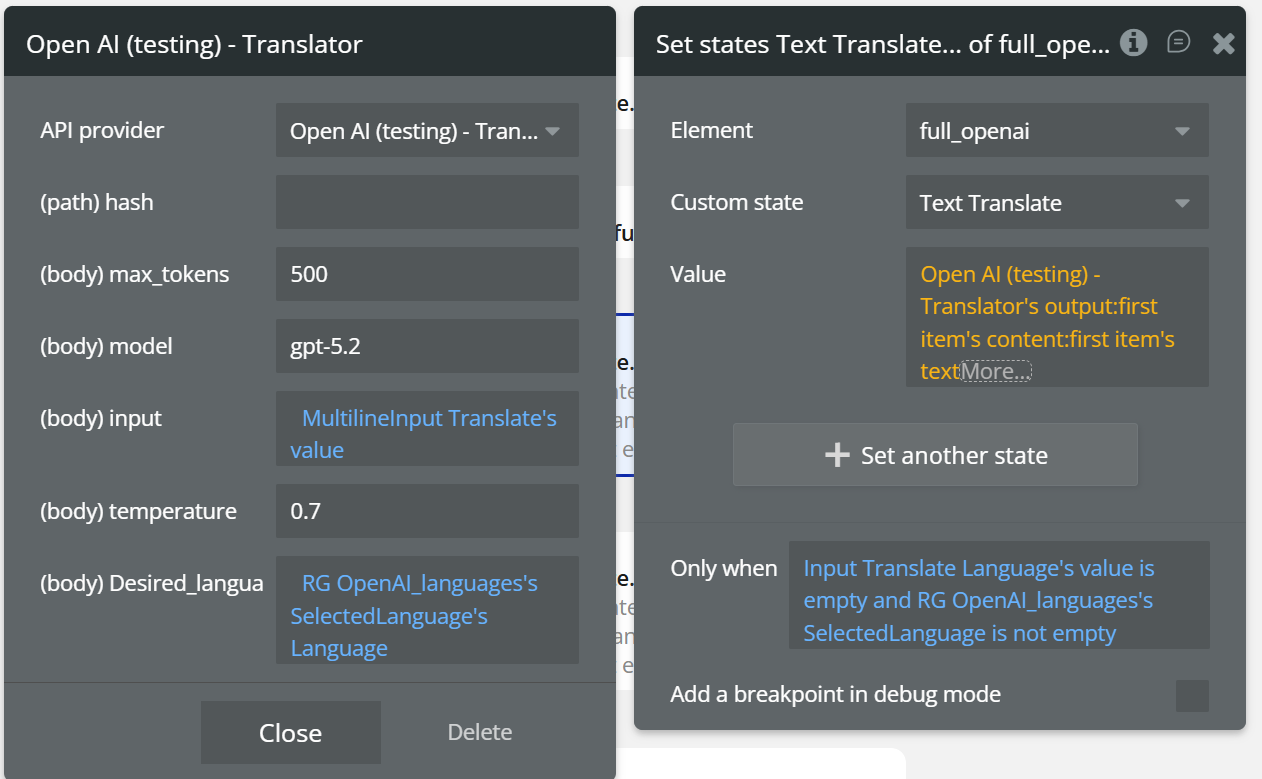This screenshot has width=1262, height=779.
Task: Expand the Element dropdown showing full_openai
Action: [1057, 130]
